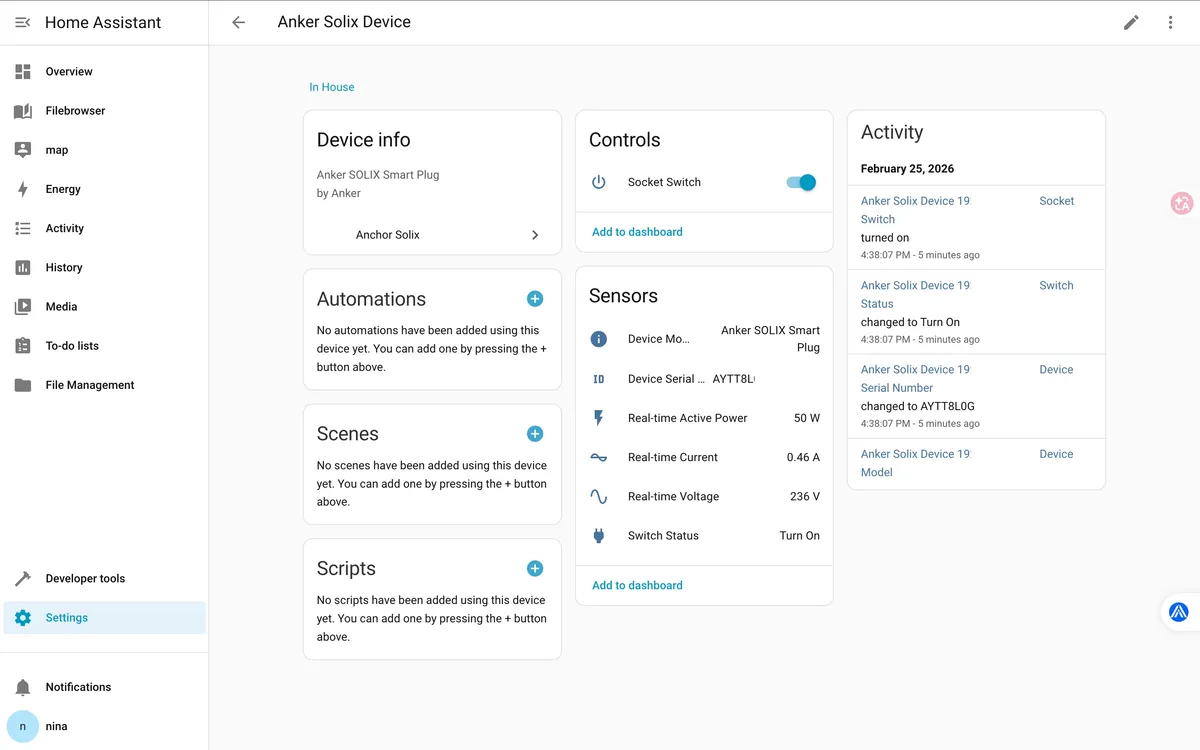Add a new script with plus icon
1200x750 pixels.
click(535, 568)
